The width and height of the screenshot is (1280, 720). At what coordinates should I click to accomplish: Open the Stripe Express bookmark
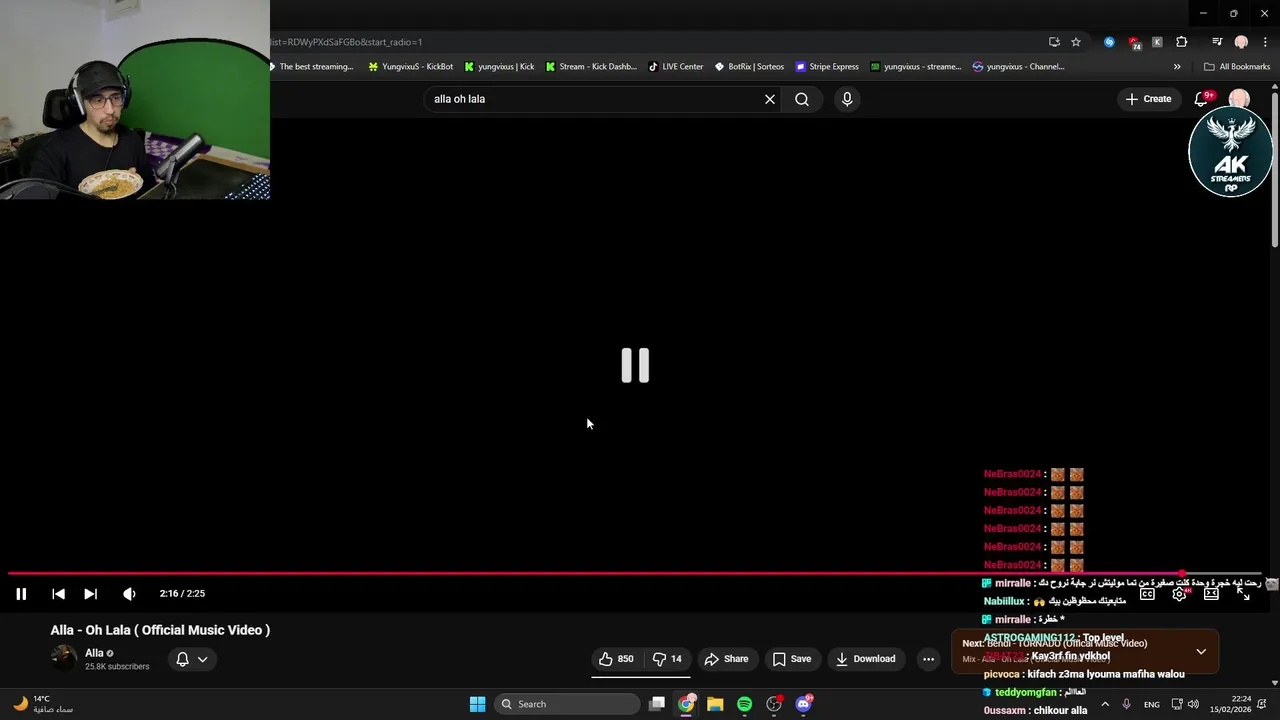point(828,67)
